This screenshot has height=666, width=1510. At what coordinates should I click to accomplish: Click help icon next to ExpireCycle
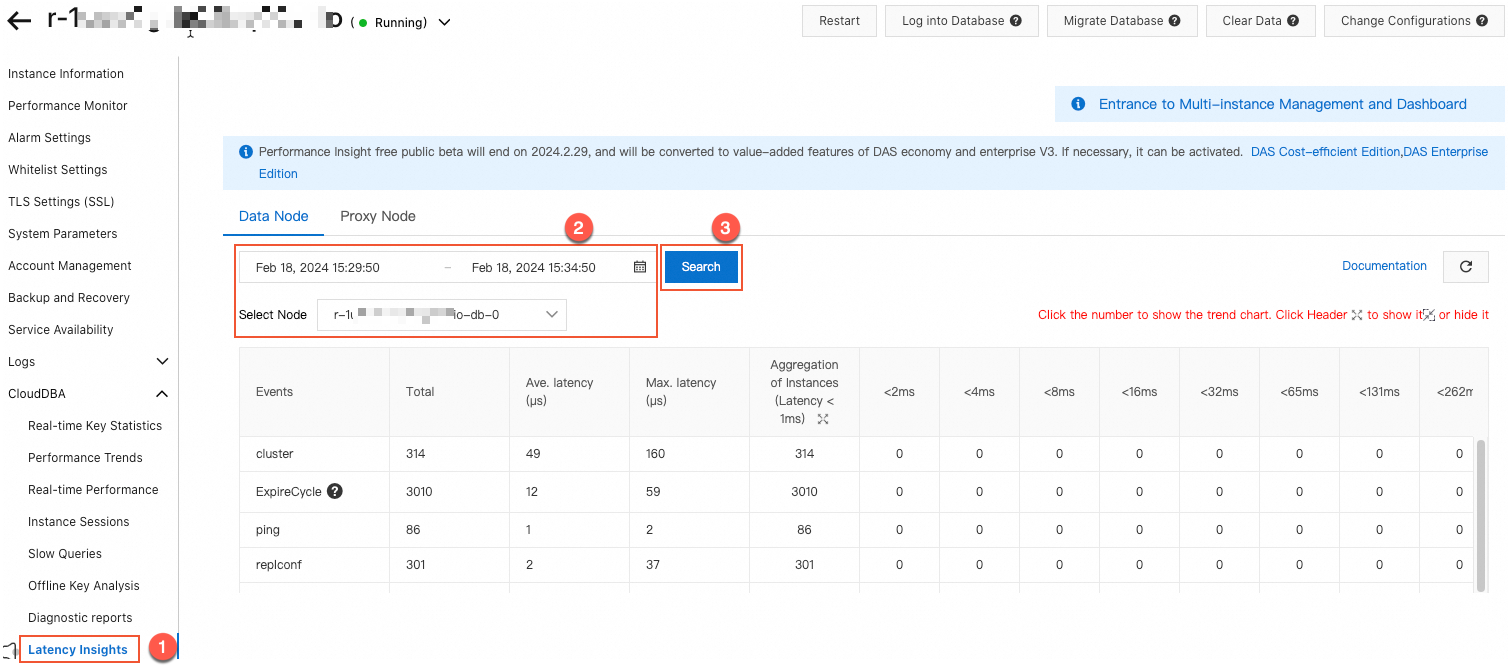click(335, 491)
